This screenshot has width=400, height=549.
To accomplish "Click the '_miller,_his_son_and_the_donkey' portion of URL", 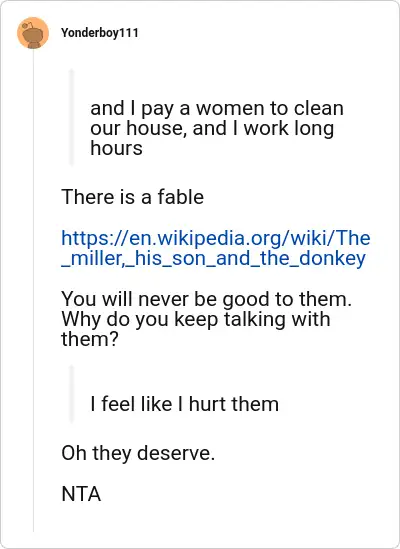I will coord(213,258).
